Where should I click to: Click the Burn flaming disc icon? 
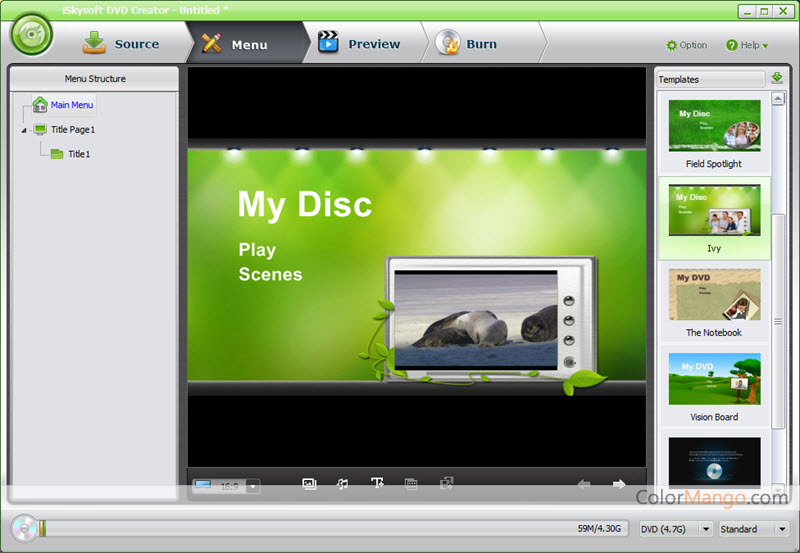[448, 42]
